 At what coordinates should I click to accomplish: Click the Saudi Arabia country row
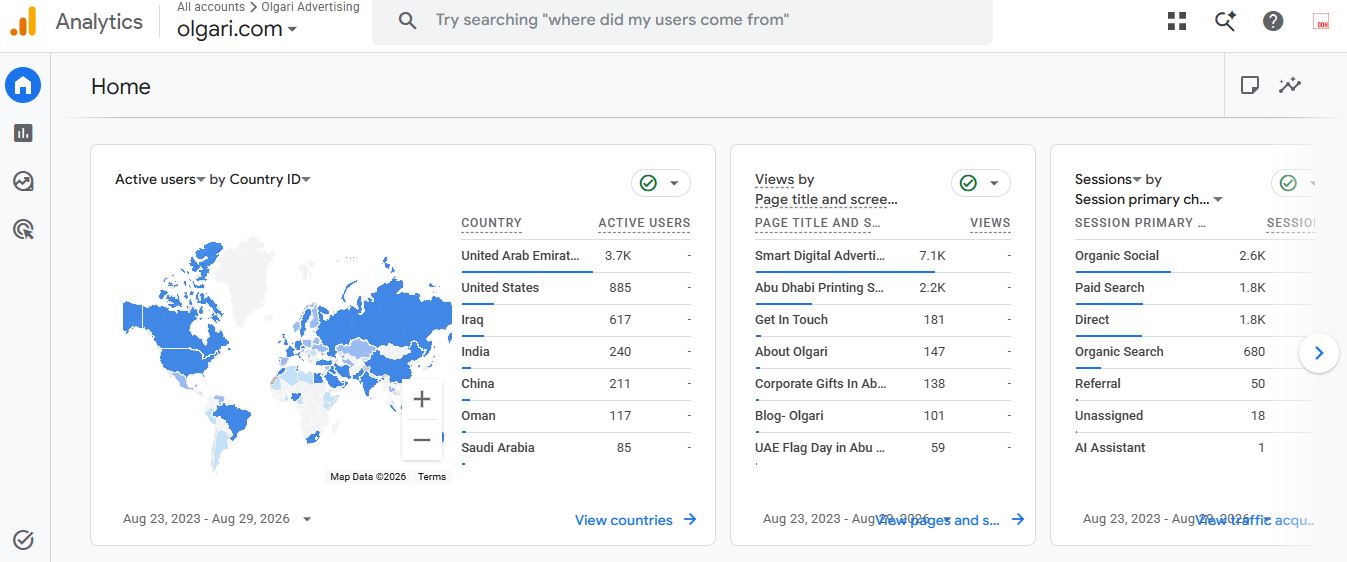pyautogui.click(x=576, y=448)
